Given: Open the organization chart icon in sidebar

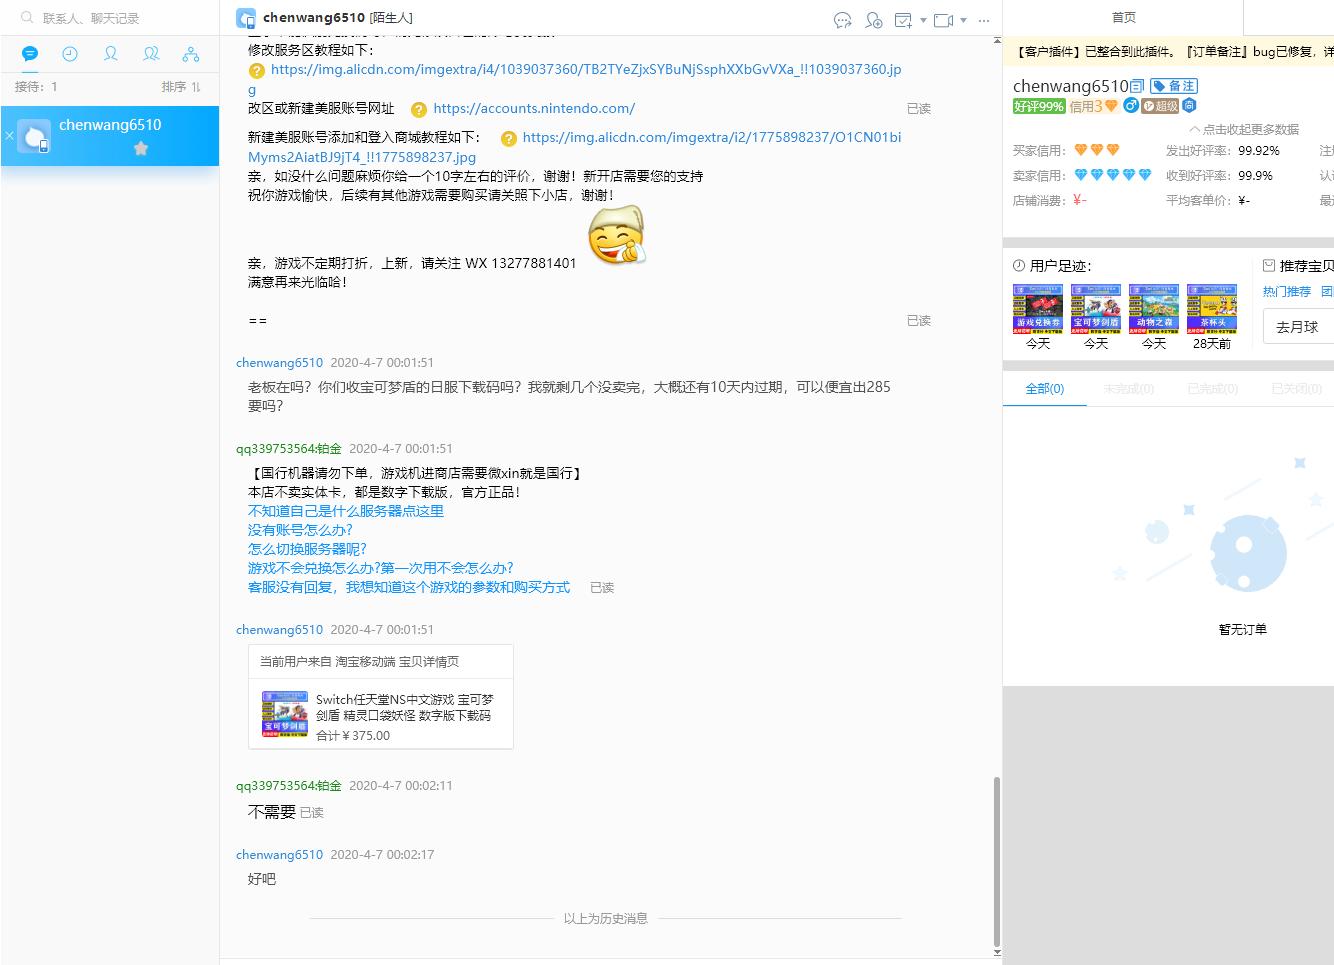Looking at the screenshot, I should coord(190,53).
